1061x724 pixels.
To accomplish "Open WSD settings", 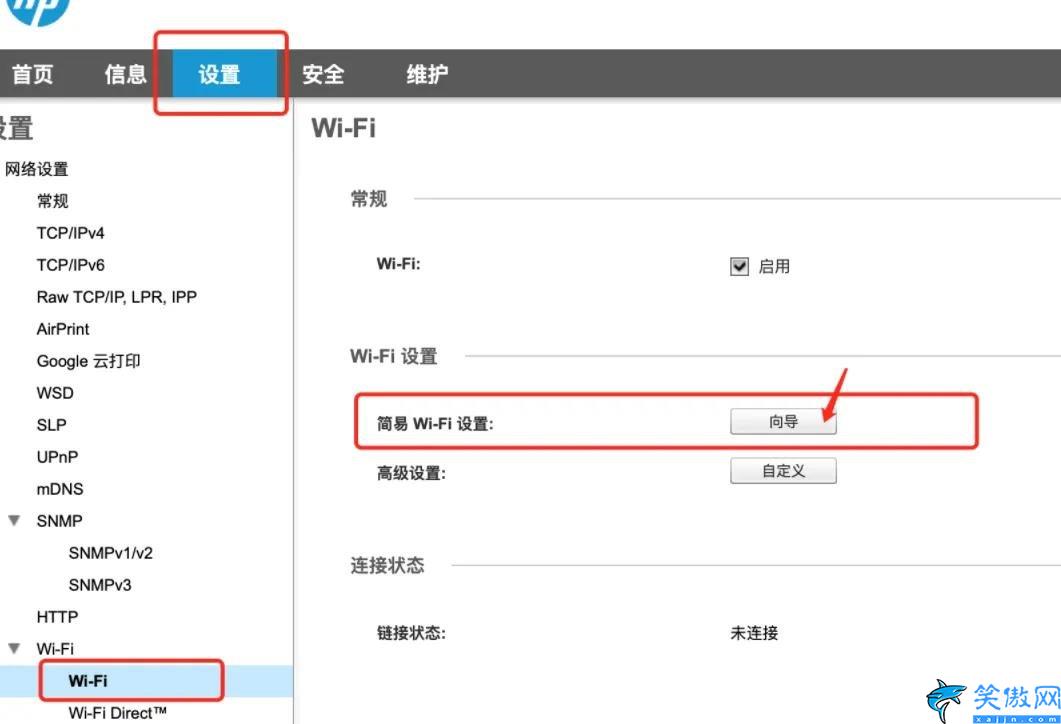I will click(x=55, y=393).
